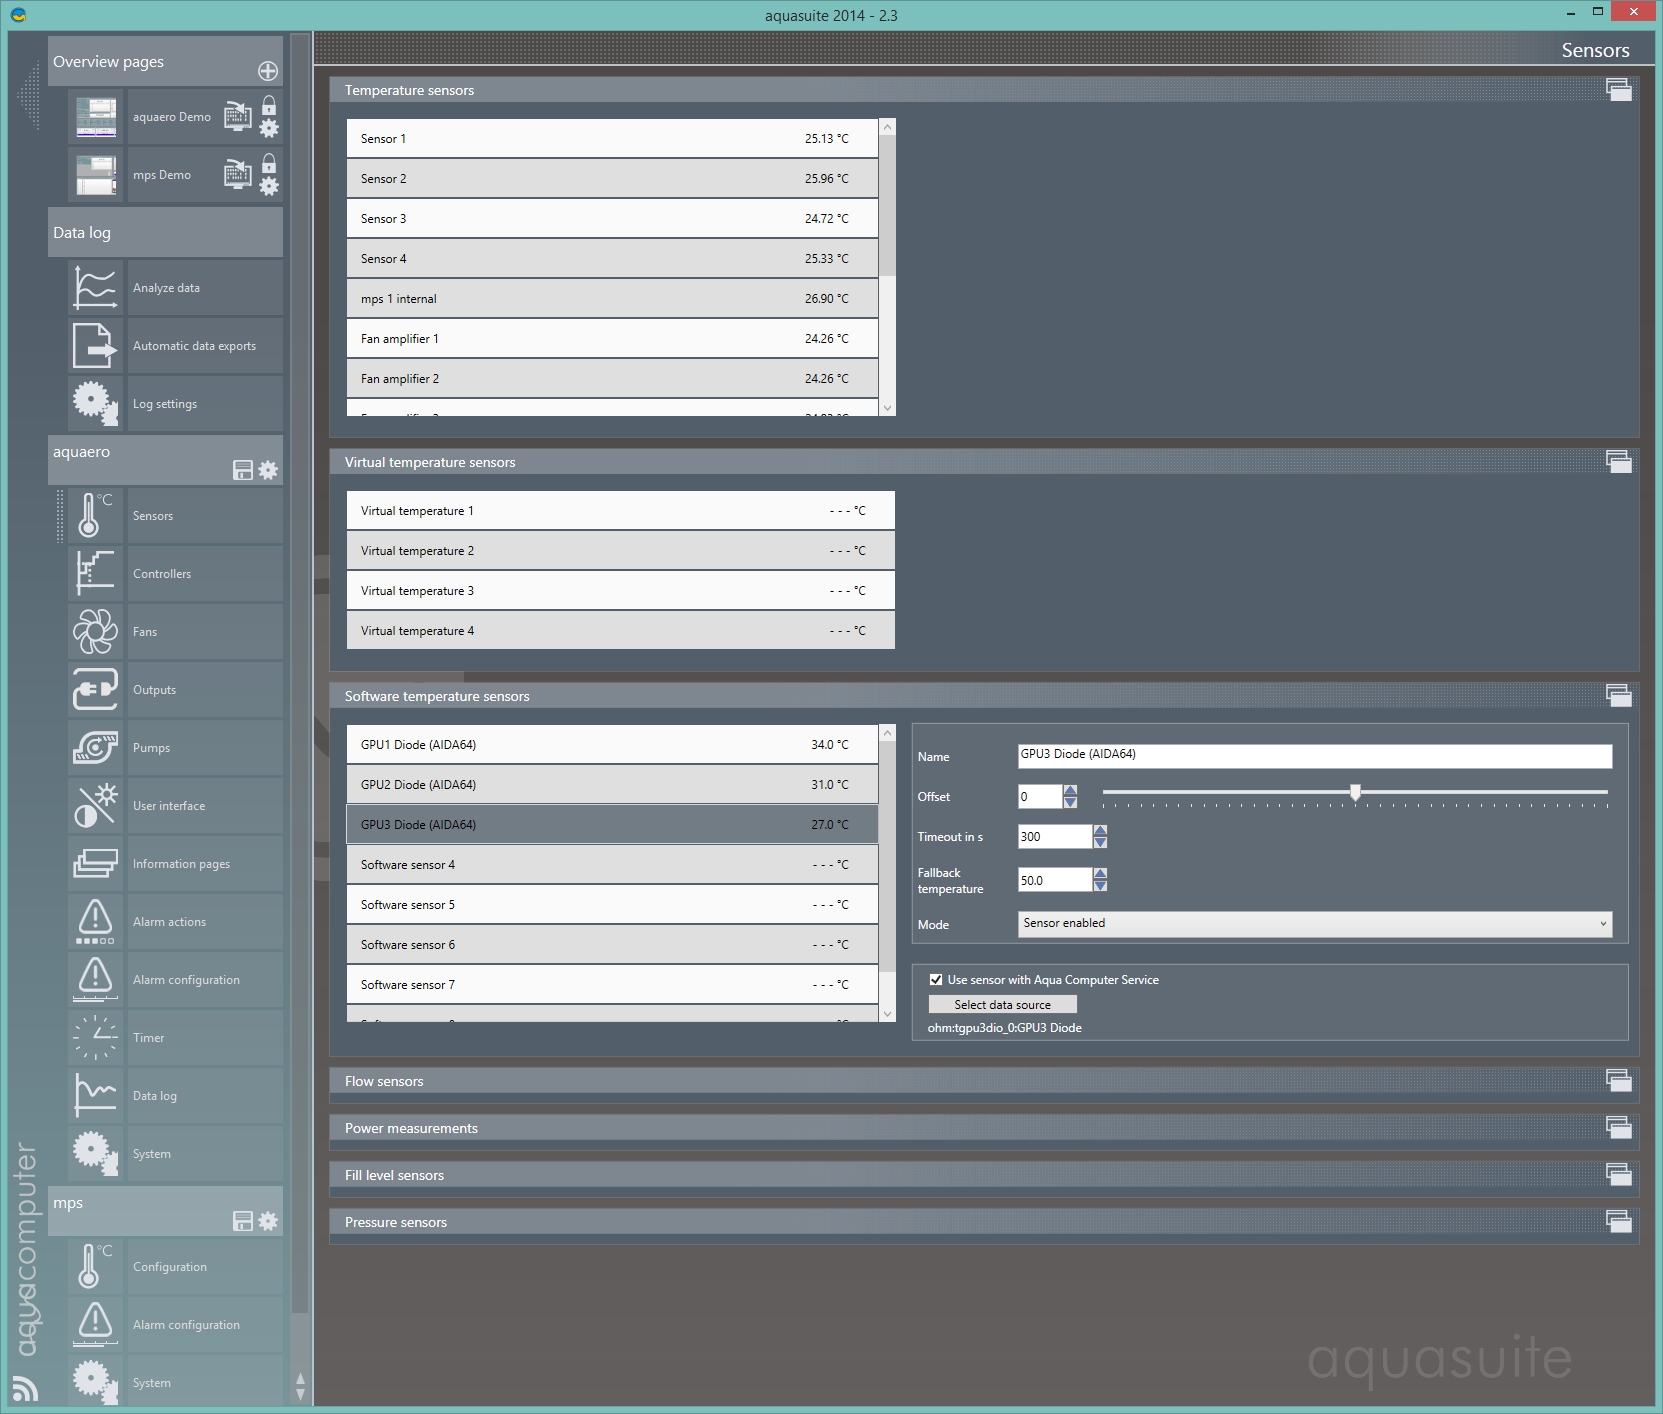Open the Pumps page icon
Image resolution: width=1663 pixels, height=1414 pixels.
(95, 748)
